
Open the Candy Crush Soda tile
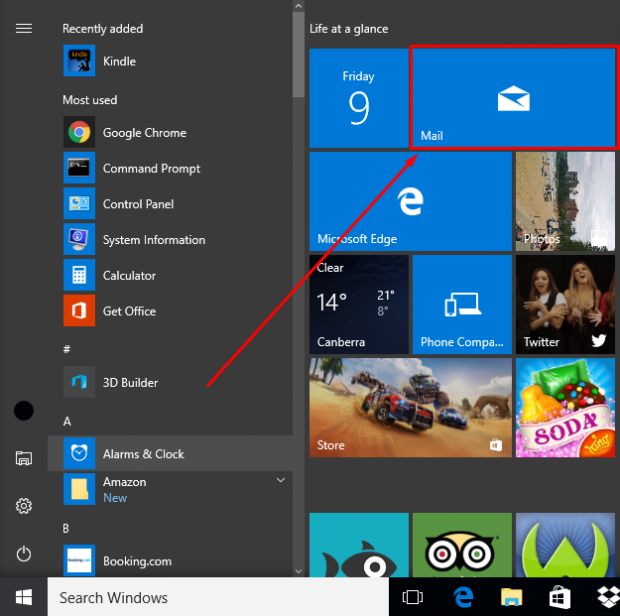coord(565,408)
